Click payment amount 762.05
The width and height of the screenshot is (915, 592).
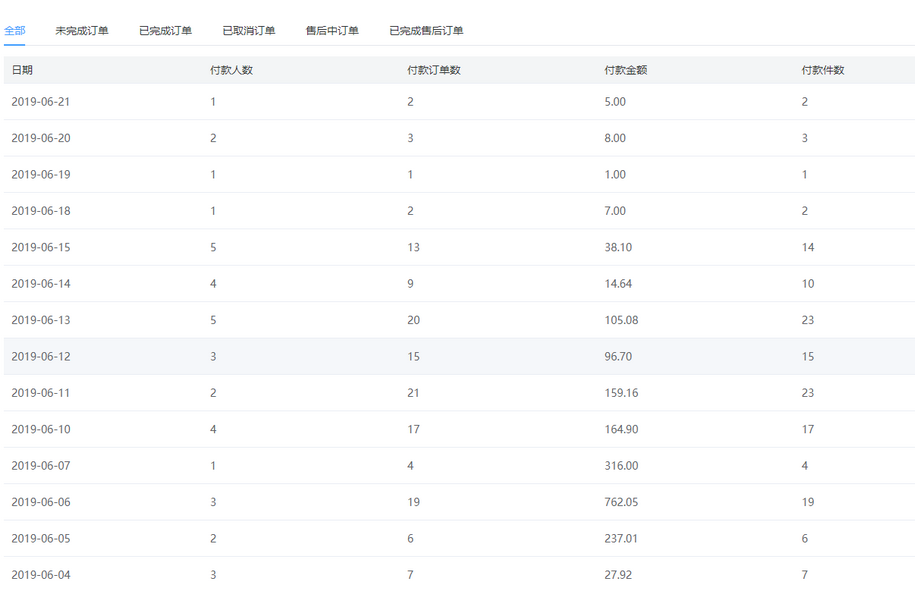pos(621,502)
